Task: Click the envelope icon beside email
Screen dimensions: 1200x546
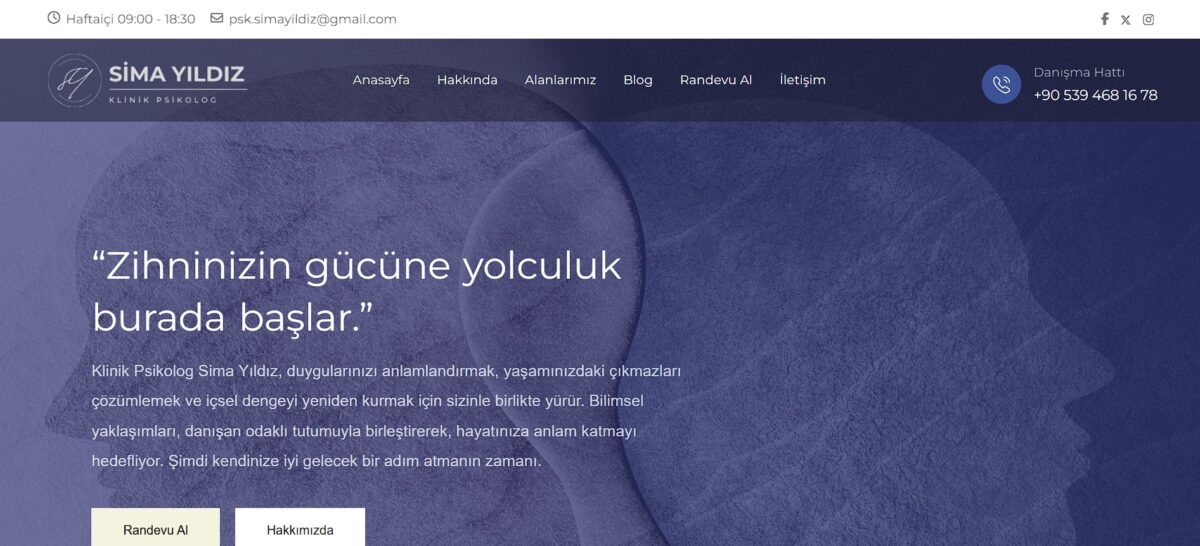Action: click(217, 18)
